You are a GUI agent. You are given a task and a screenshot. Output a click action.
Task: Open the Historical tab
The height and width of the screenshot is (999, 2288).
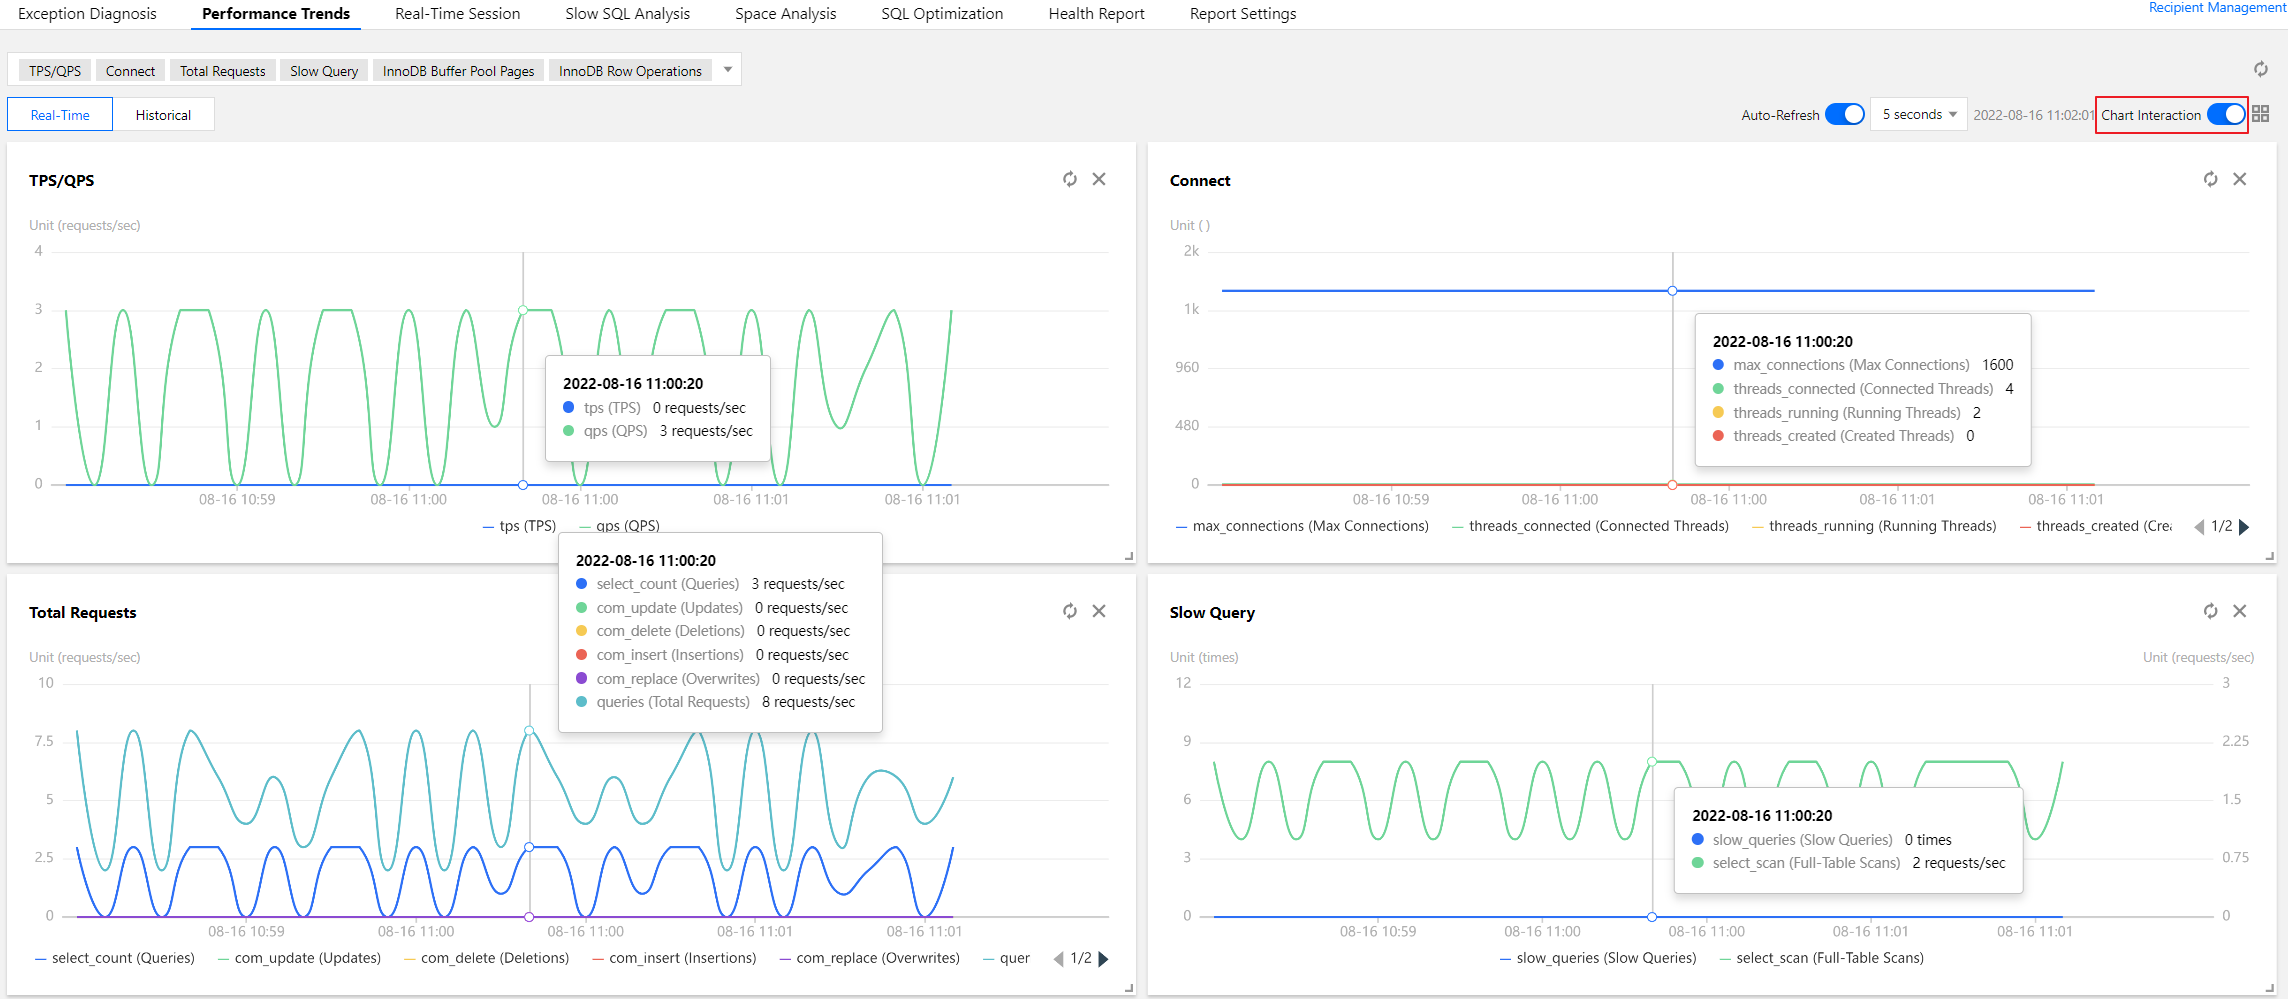(x=163, y=115)
